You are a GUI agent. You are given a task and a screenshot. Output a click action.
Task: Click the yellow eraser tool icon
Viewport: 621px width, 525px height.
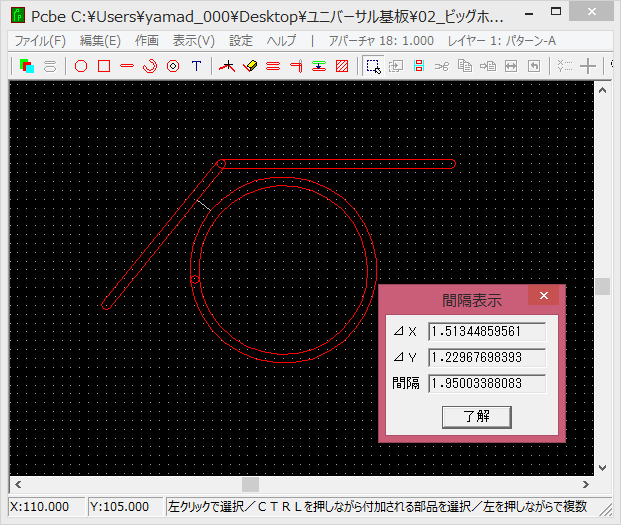click(x=250, y=66)
